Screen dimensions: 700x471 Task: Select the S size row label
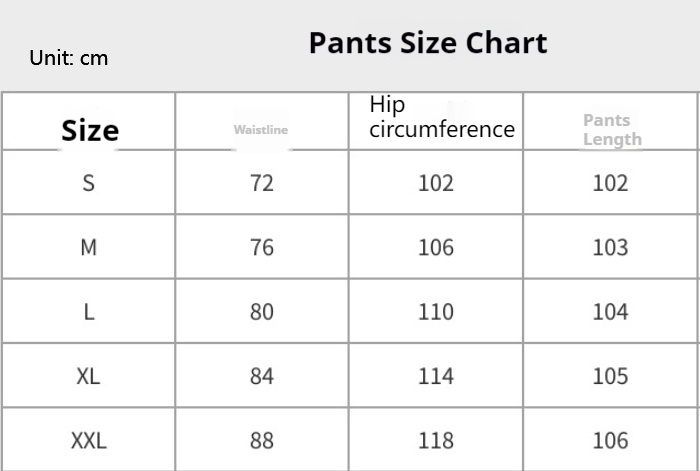(89, 183)
